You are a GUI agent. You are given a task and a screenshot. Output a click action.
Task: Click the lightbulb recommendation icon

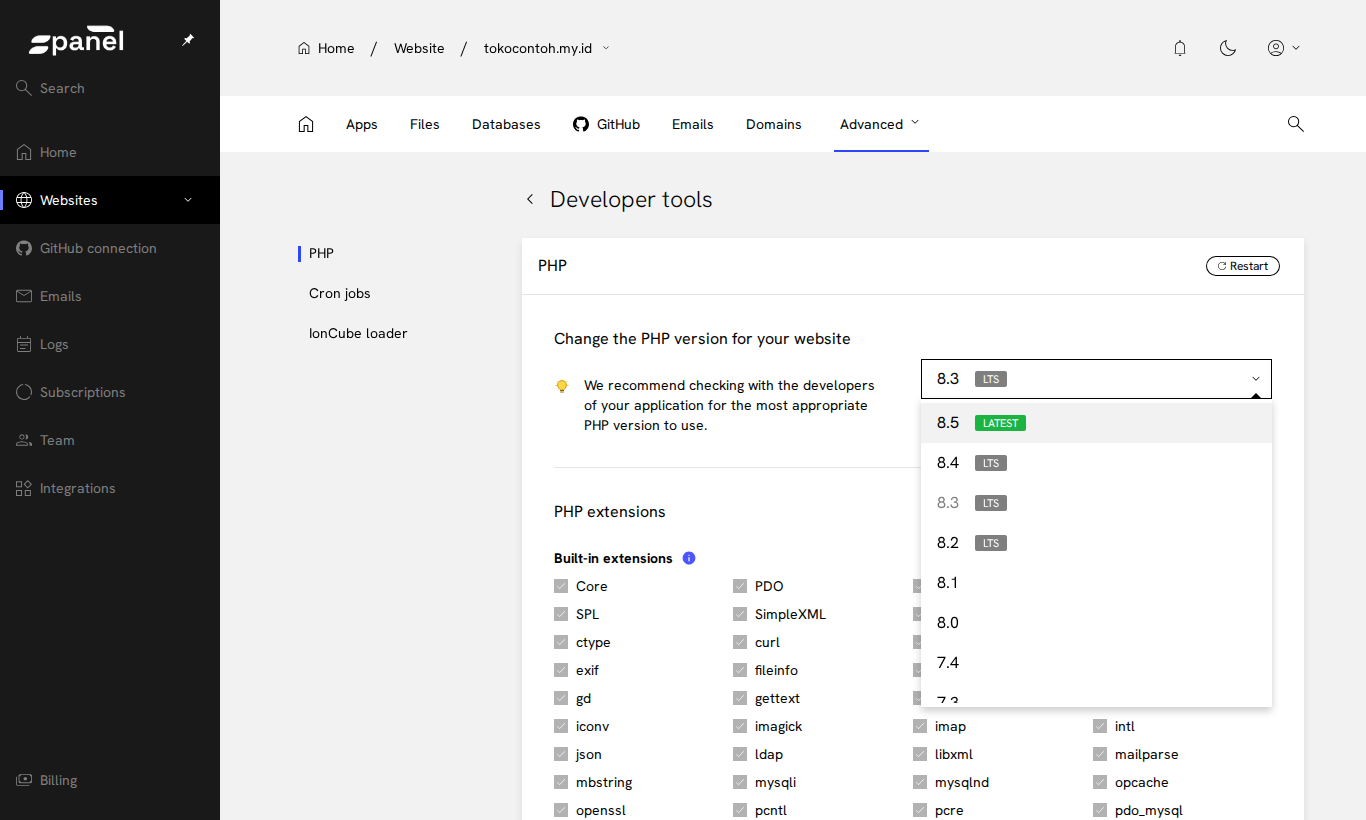click(562, 386)
